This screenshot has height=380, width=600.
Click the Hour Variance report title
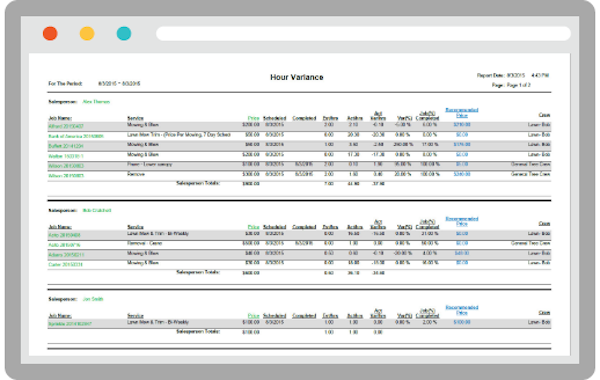pos(297,77)
